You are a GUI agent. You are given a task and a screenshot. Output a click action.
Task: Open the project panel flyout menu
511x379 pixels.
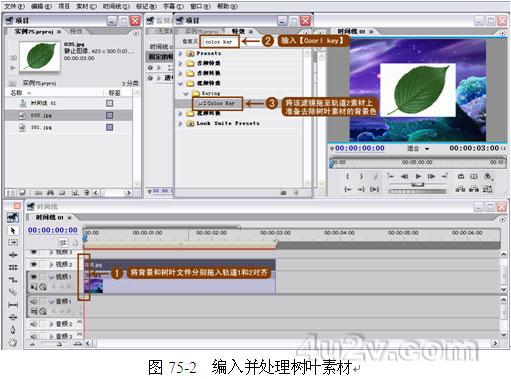(136, 33)
